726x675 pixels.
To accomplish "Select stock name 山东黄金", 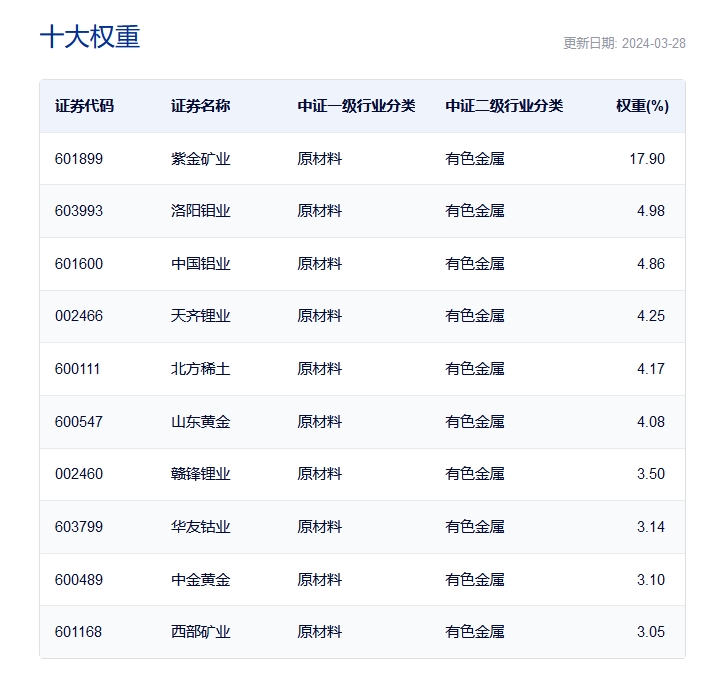I will [200, 422].
